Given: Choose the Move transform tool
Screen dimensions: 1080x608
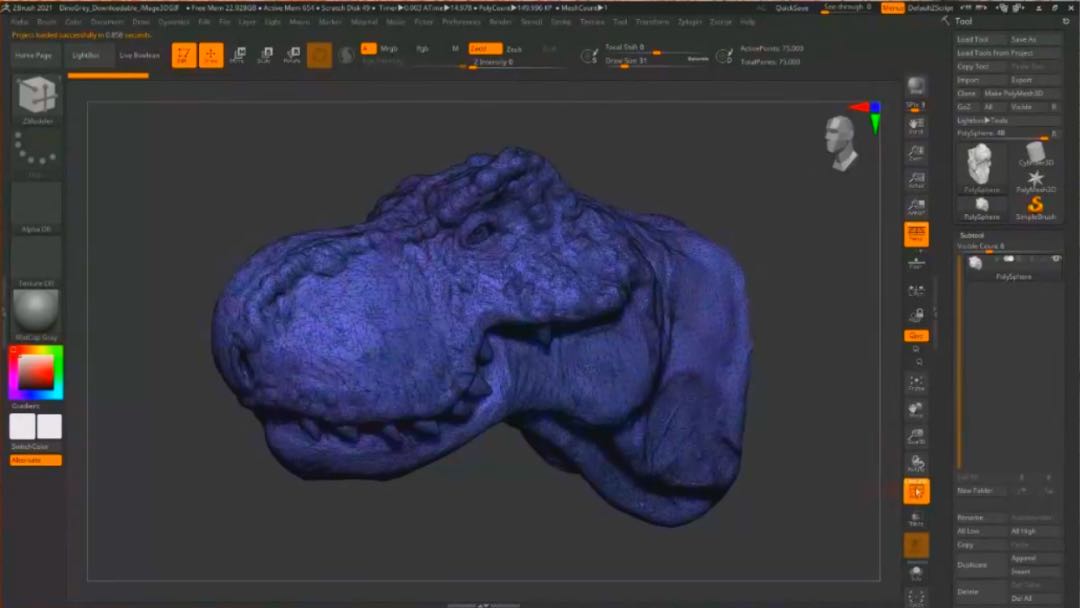Looking at the screenshot, I should pos(238,56).
